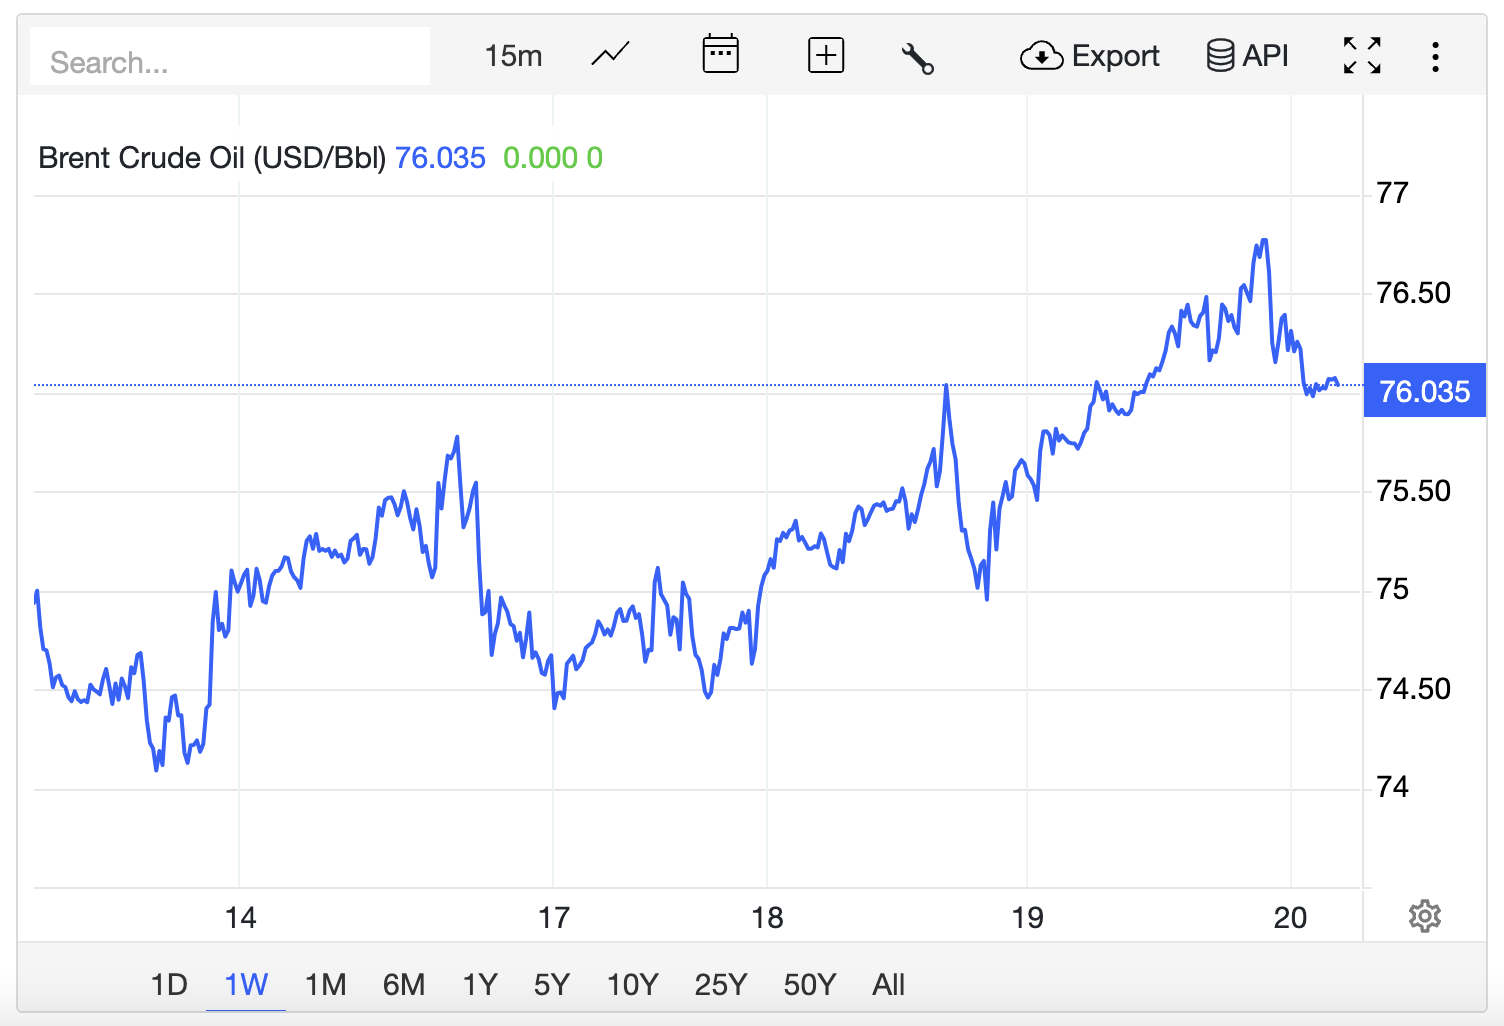Image resolution: width=1504 pixels, height=1026 pixels.
Task: Select the 25Y time range
Action: (720, 985)
